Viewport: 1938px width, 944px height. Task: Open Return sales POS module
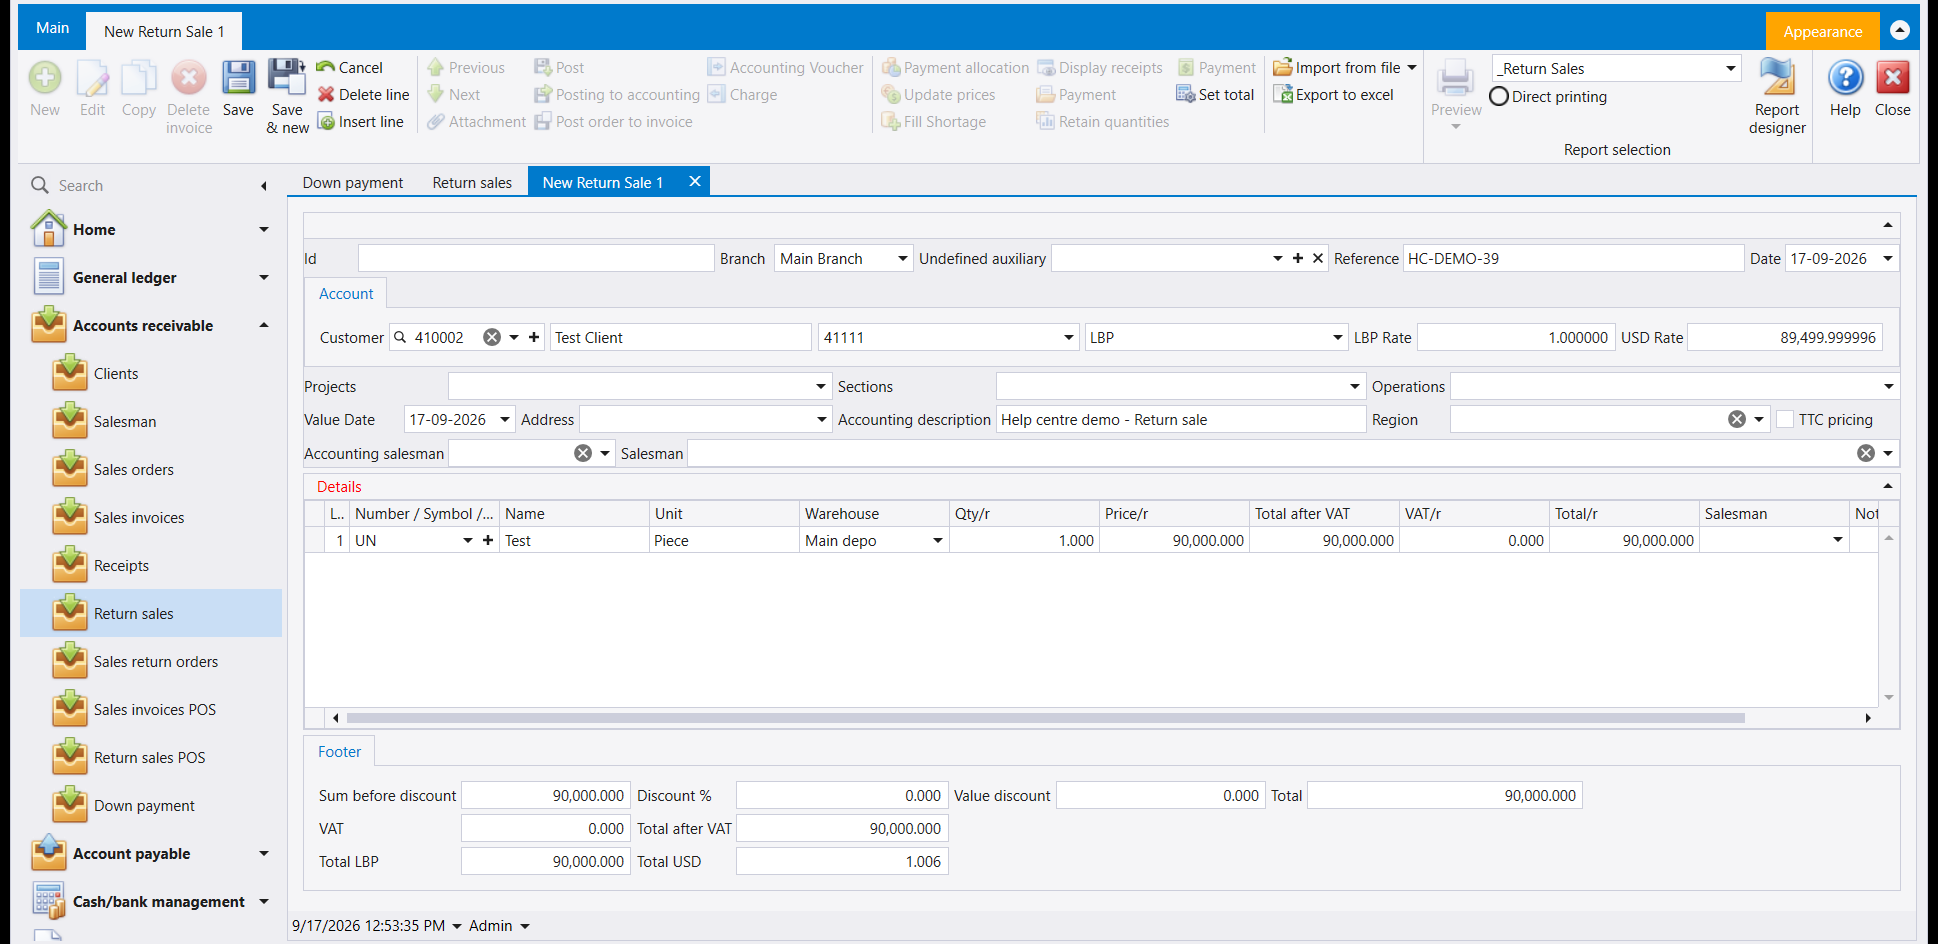click(149, 758)
